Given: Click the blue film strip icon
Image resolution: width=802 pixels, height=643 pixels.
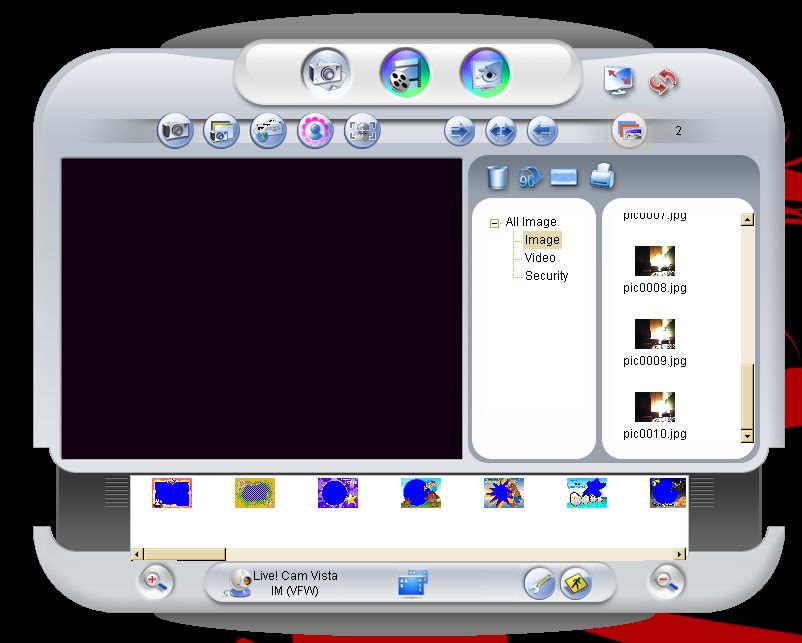Looking at the screenshot, I should 413,584.
